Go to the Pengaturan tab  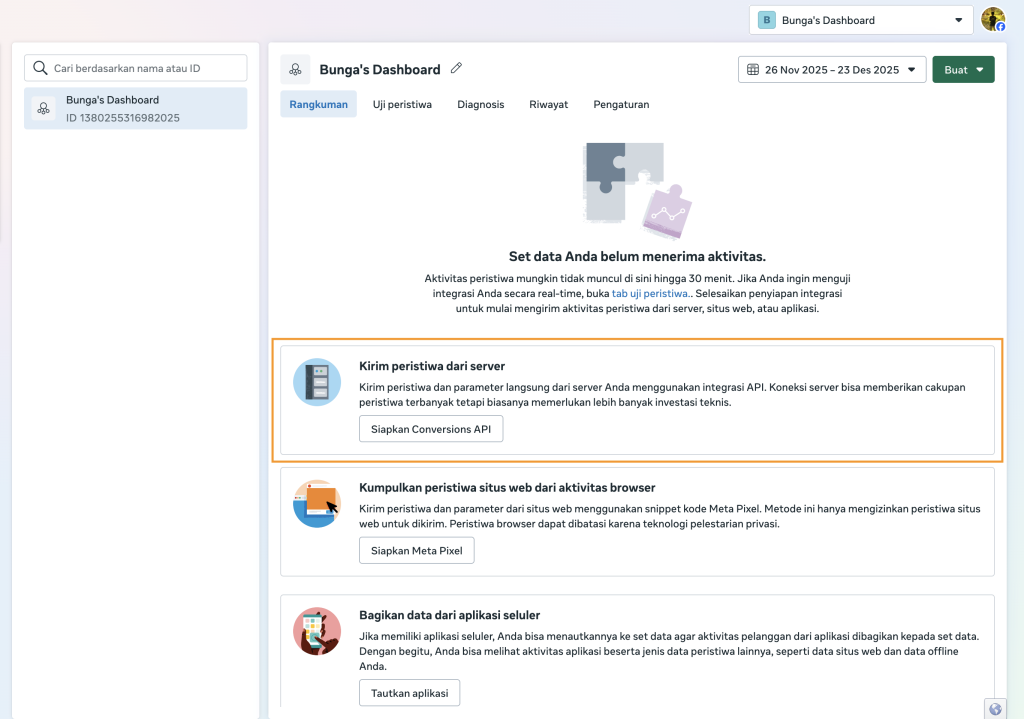[621, 104]
